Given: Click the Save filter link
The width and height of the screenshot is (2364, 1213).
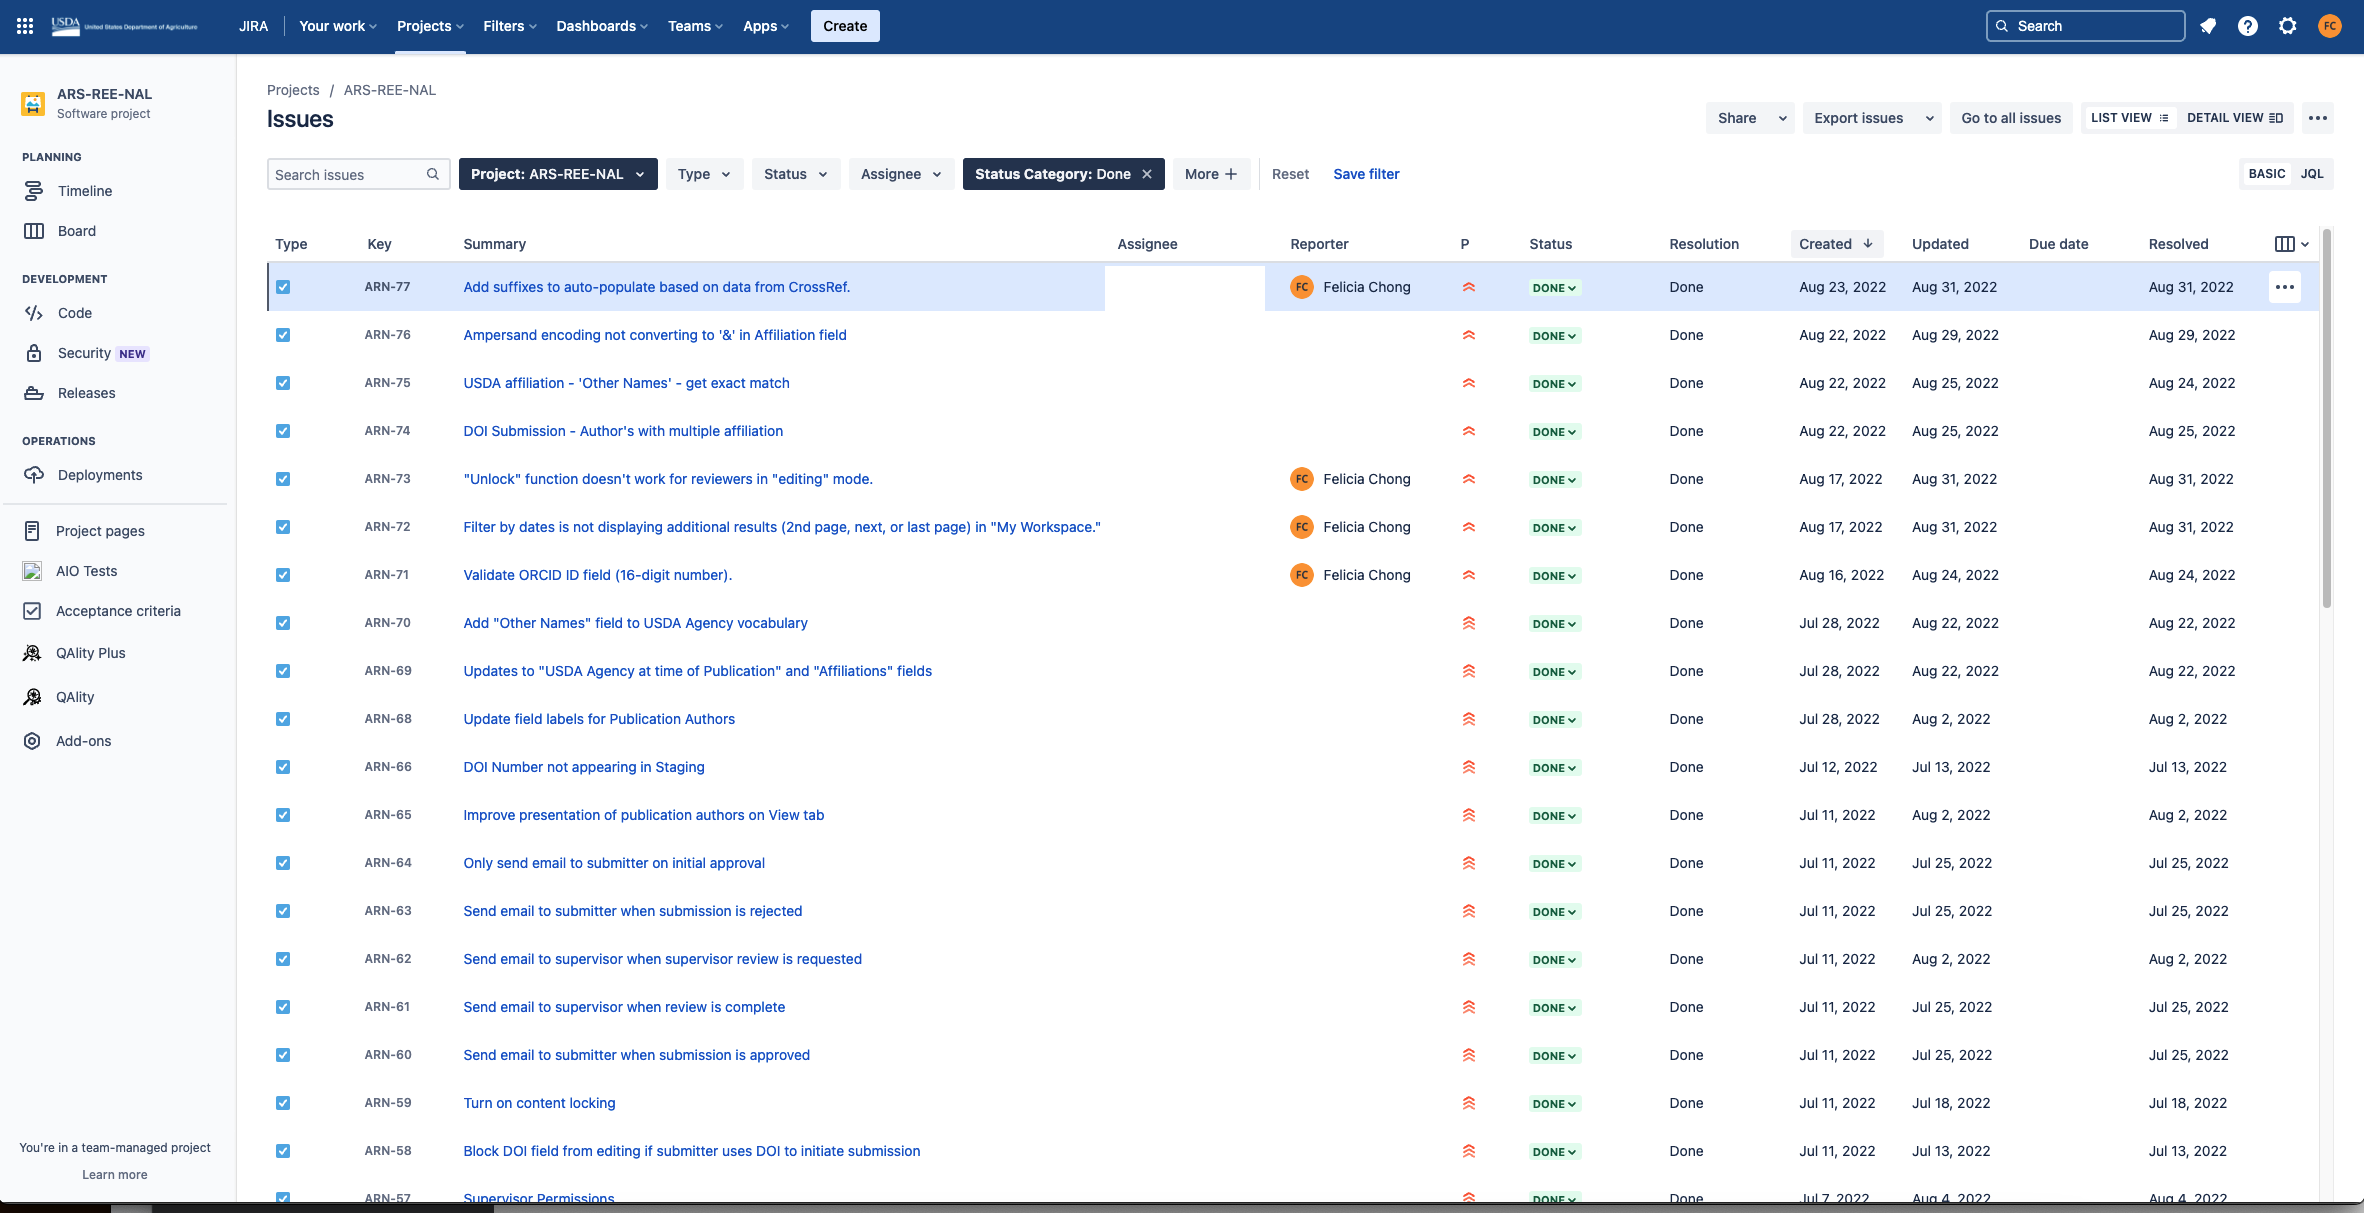Looking at the screenshot, I should coord(1366,174).
